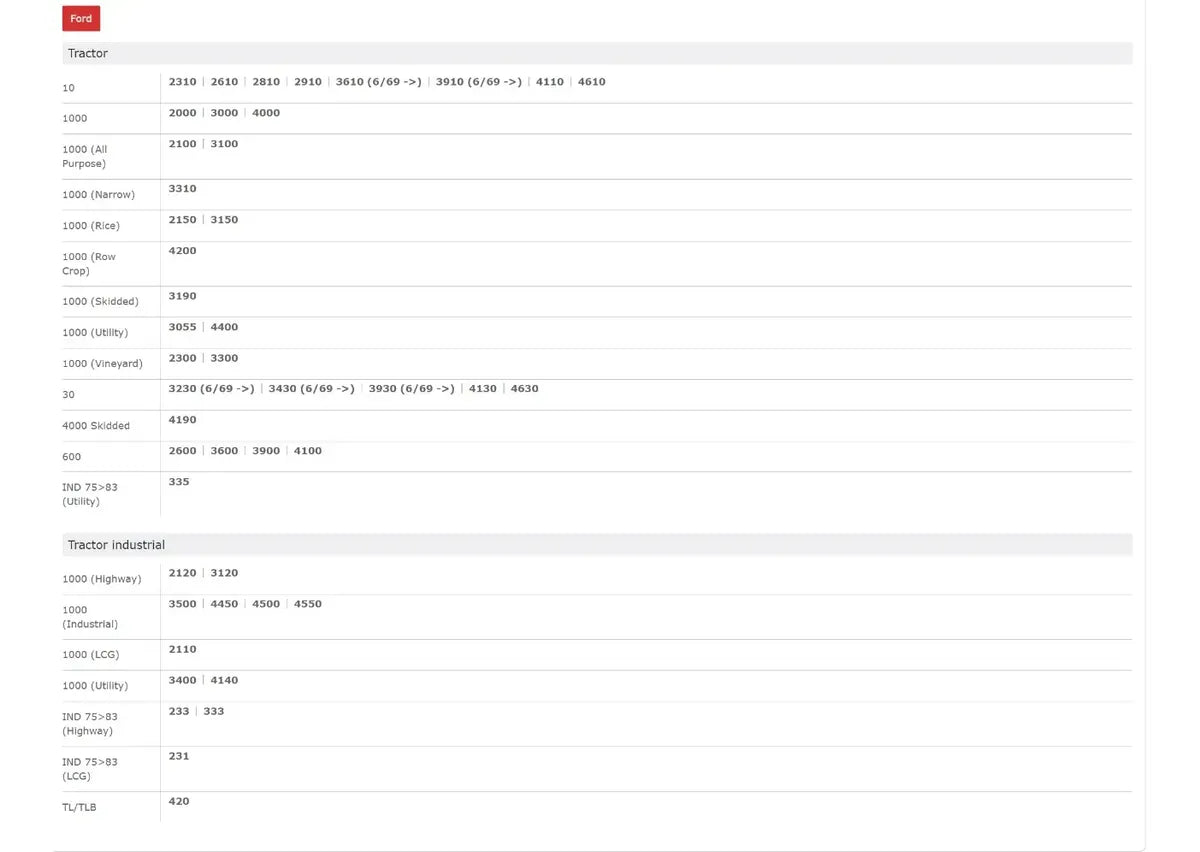Select the 3000 model link
The image size is (1200, 852).
[225, 113]
